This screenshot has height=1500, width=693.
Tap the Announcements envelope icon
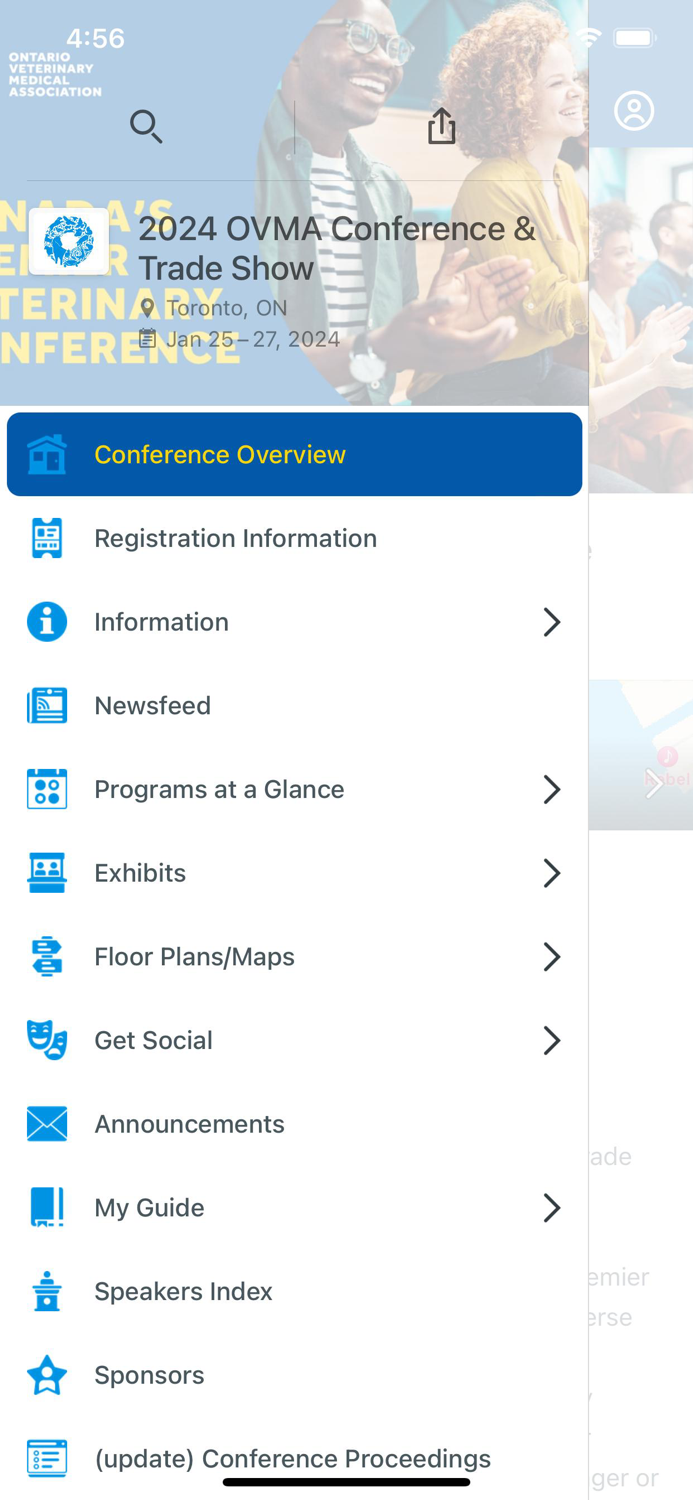coord(46,1124)
